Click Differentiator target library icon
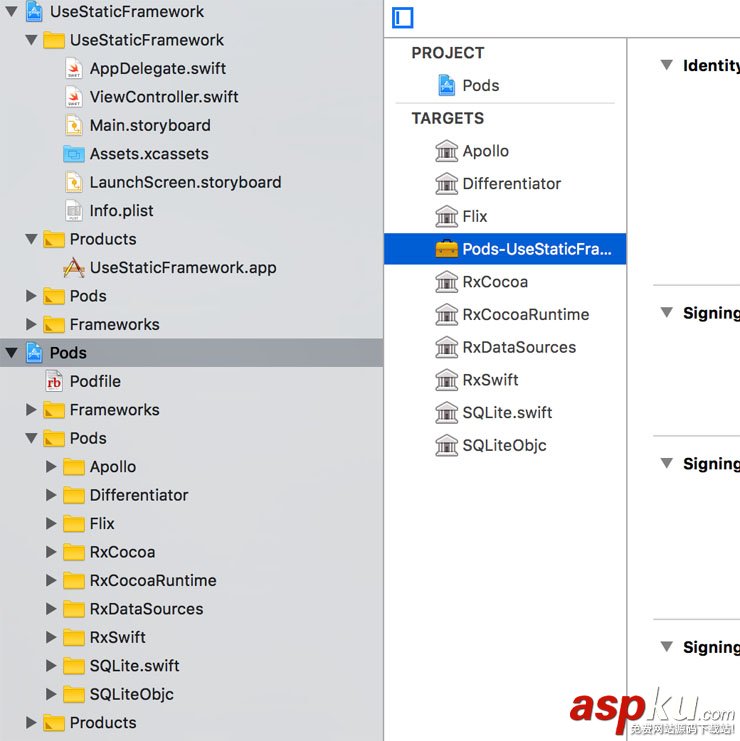This screenshot has height=741, width=740. click(x=447, y=183)
